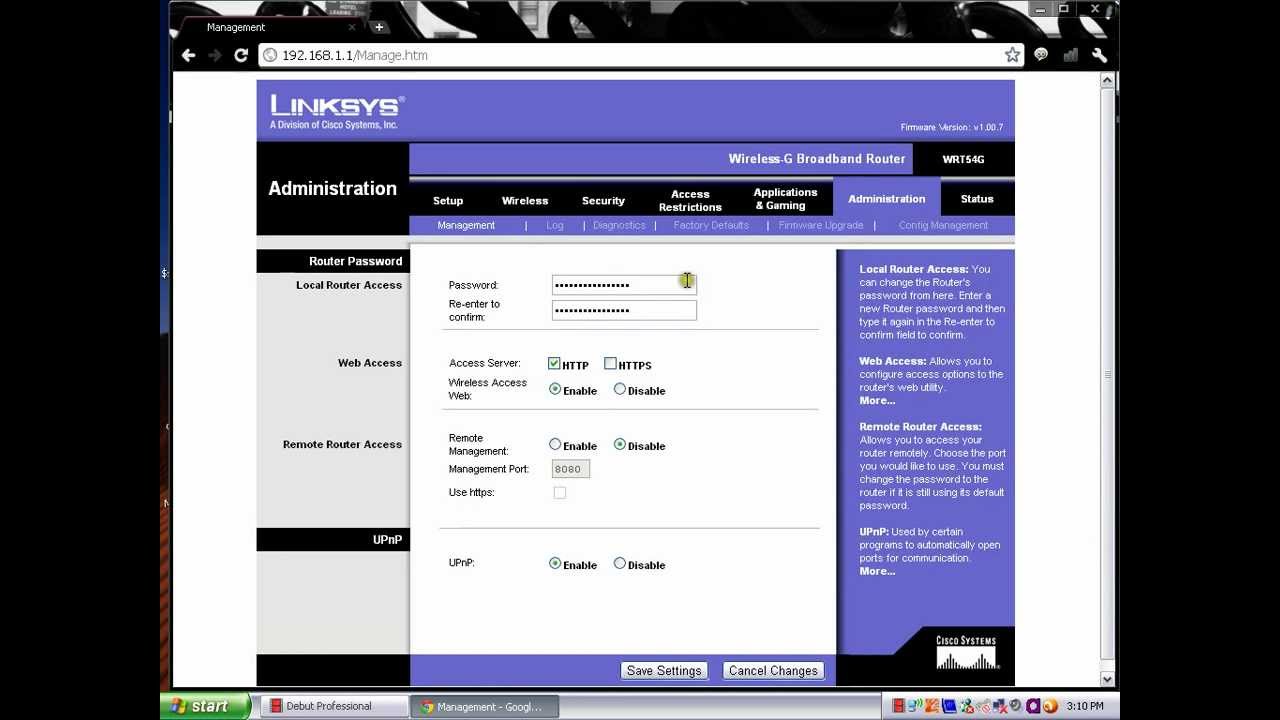The height and width of the screenshot is (720, 1280).
Task: Open the Log sub-tab
Action: [x=555, y=225]
